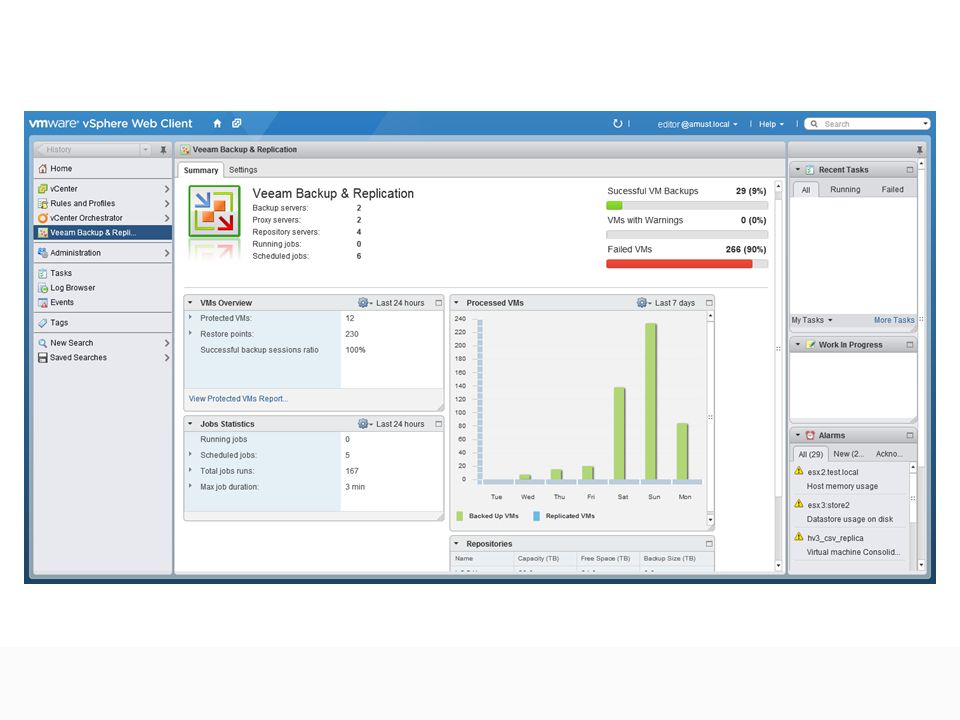Open the home icon in header
The image size is (960, 720).
click(x=217, y=124)
